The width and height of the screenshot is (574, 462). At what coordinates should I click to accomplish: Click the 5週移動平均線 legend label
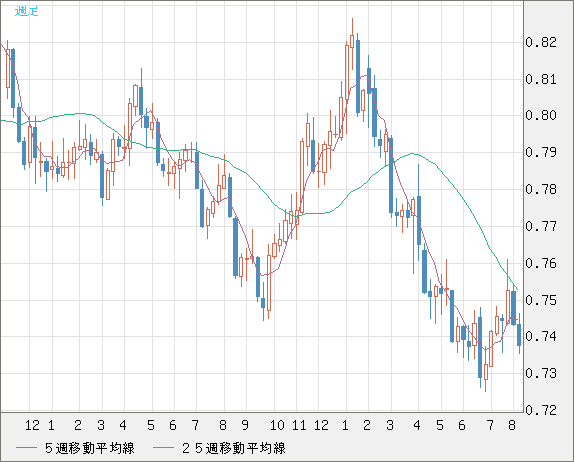pyautogui.click(x=90, y=448)
